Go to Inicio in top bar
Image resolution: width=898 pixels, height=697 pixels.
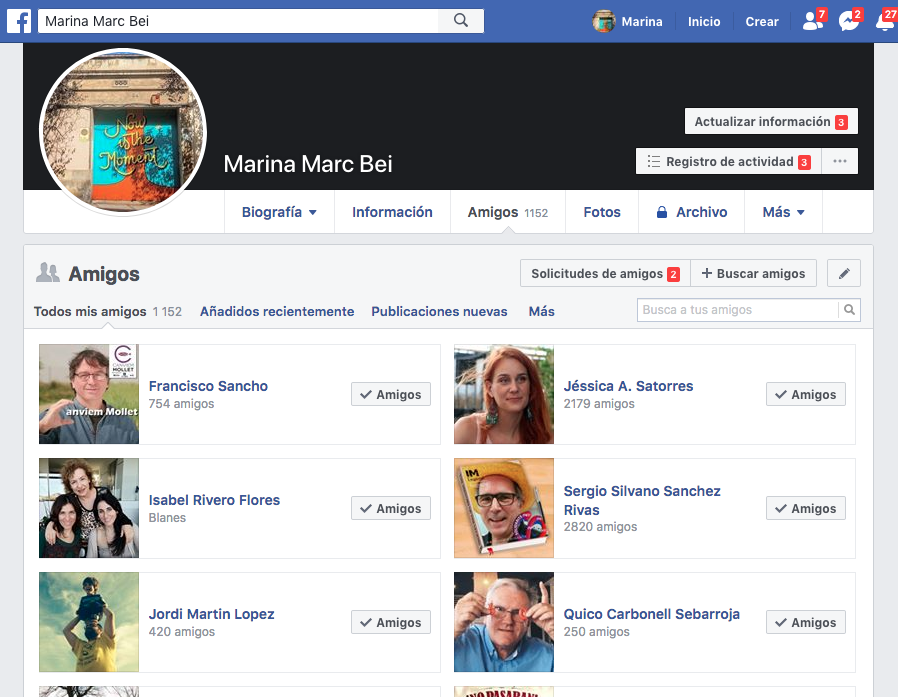pos(704,21)
